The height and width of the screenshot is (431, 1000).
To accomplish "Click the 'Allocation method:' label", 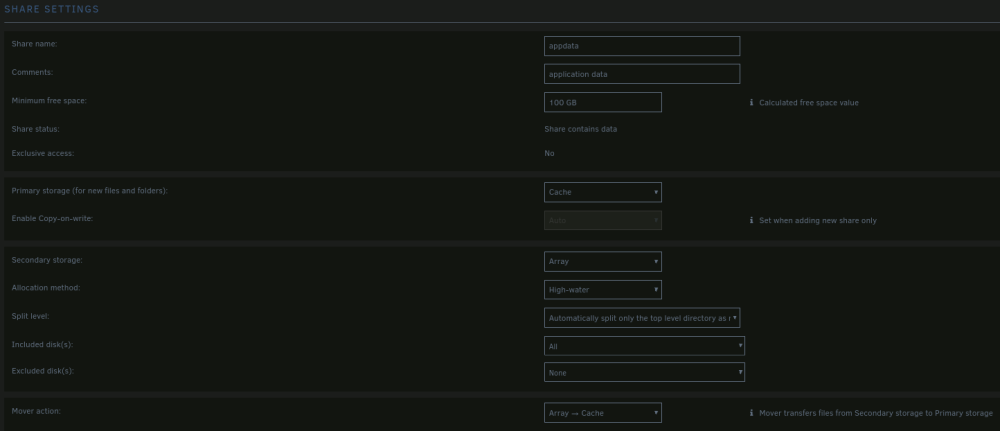I will 46,288.
